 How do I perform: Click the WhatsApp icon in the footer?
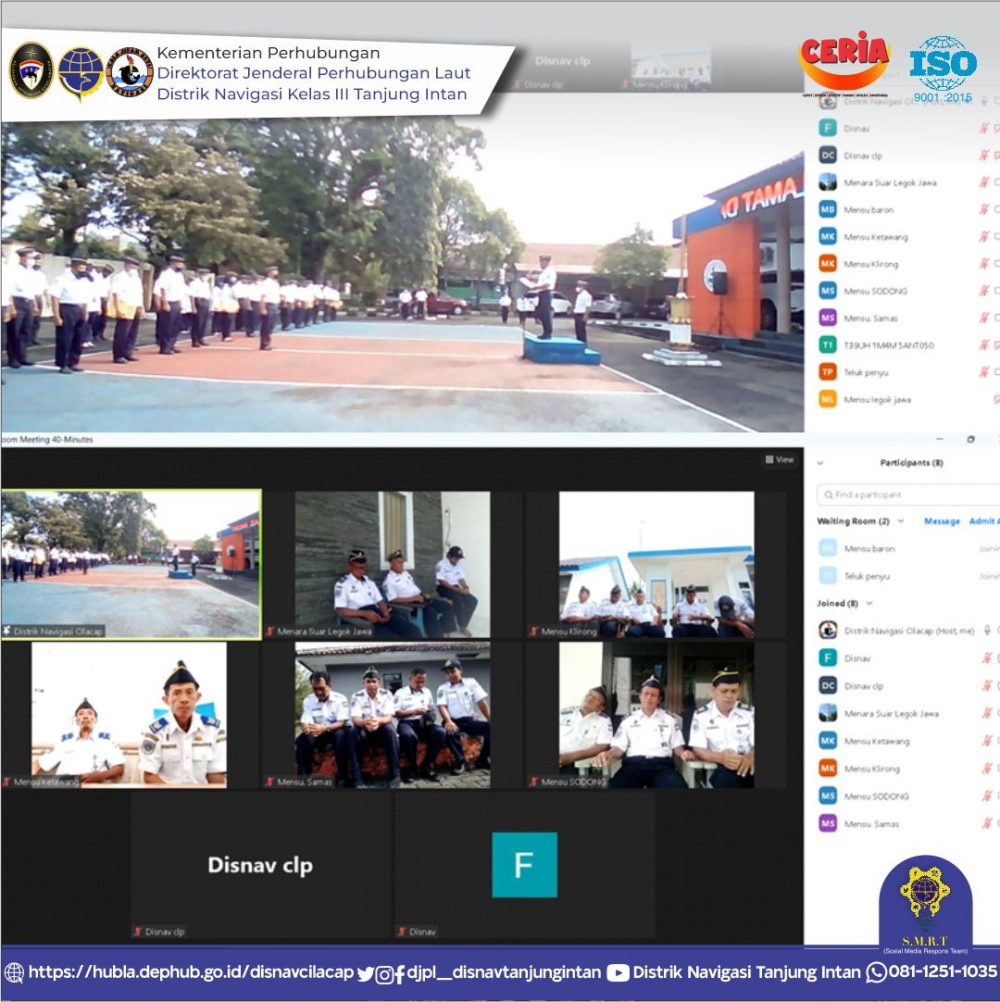(x=876, y=973)
